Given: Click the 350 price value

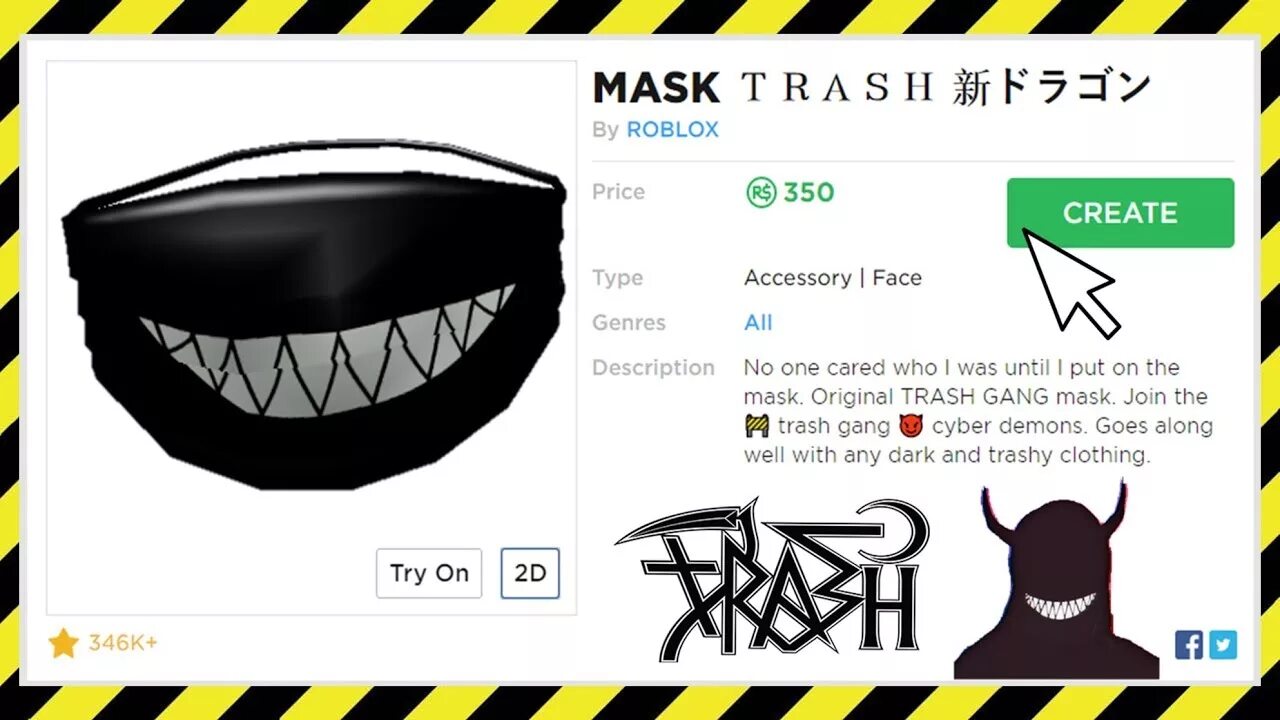Looking at the screenshot, I should point(808,192).
